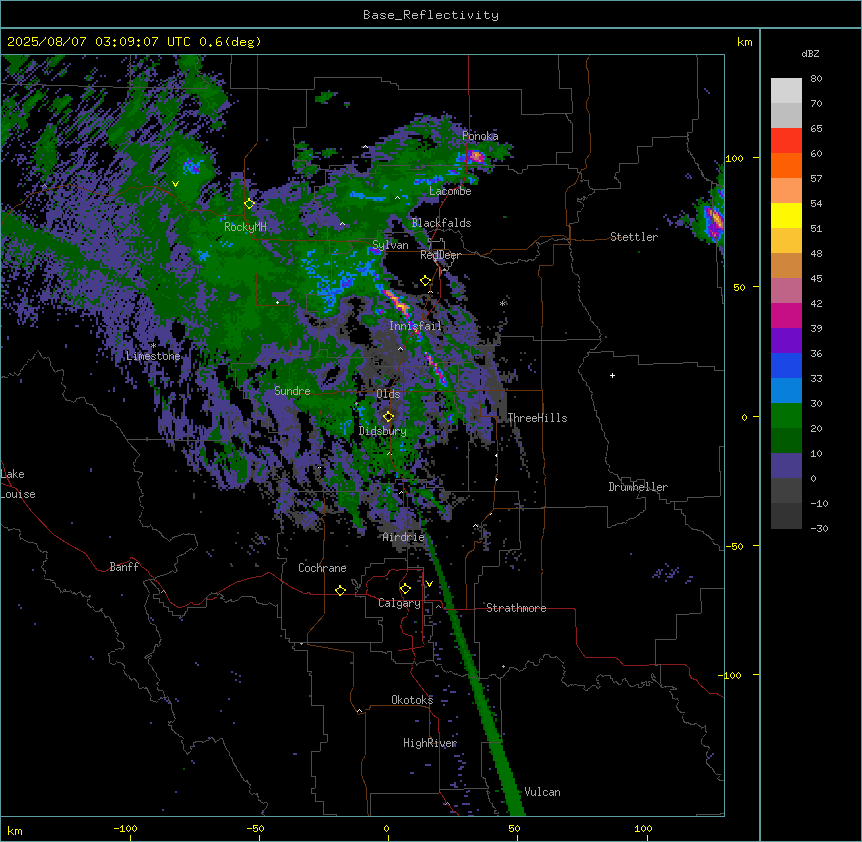Click the white plus marker north of Drumheller
862x842 pixels.
pyautogui.click(x=612, y=375)
